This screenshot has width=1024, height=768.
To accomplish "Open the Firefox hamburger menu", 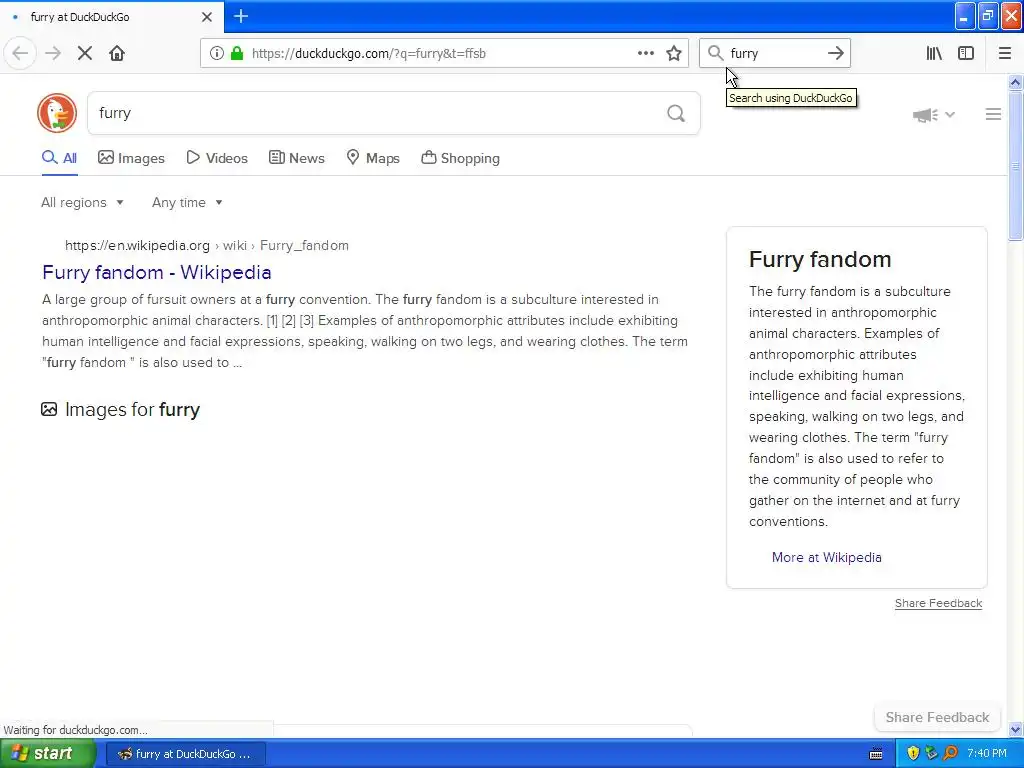I will (x=1005, y=53).
